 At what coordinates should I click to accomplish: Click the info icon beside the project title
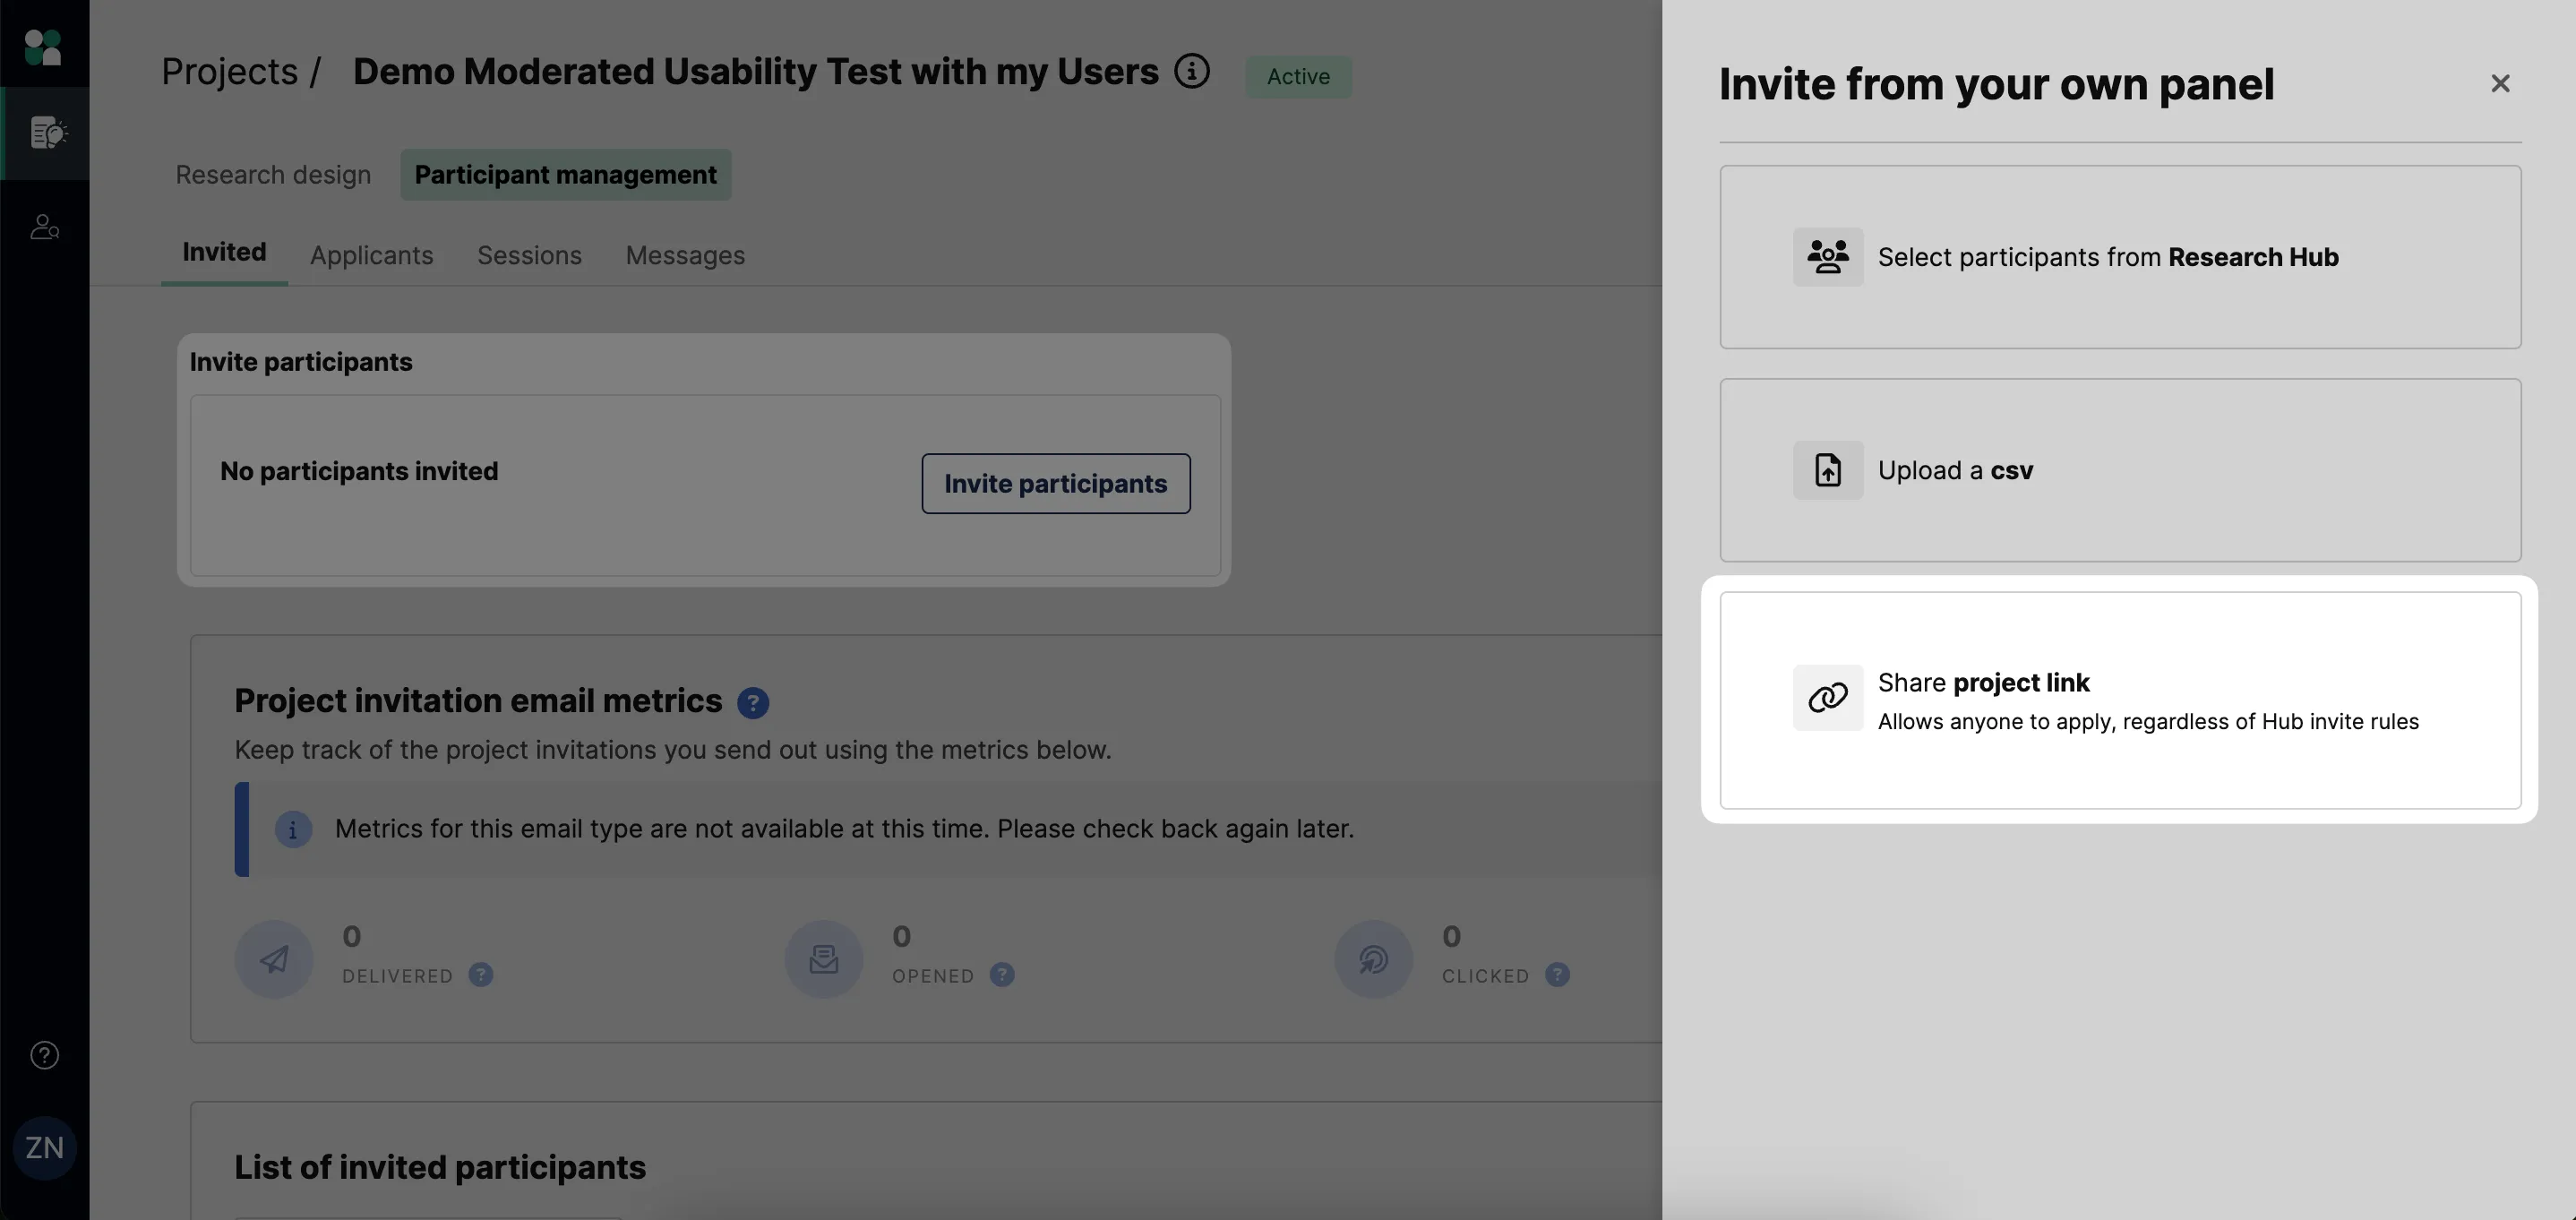tap(1191, 70)
